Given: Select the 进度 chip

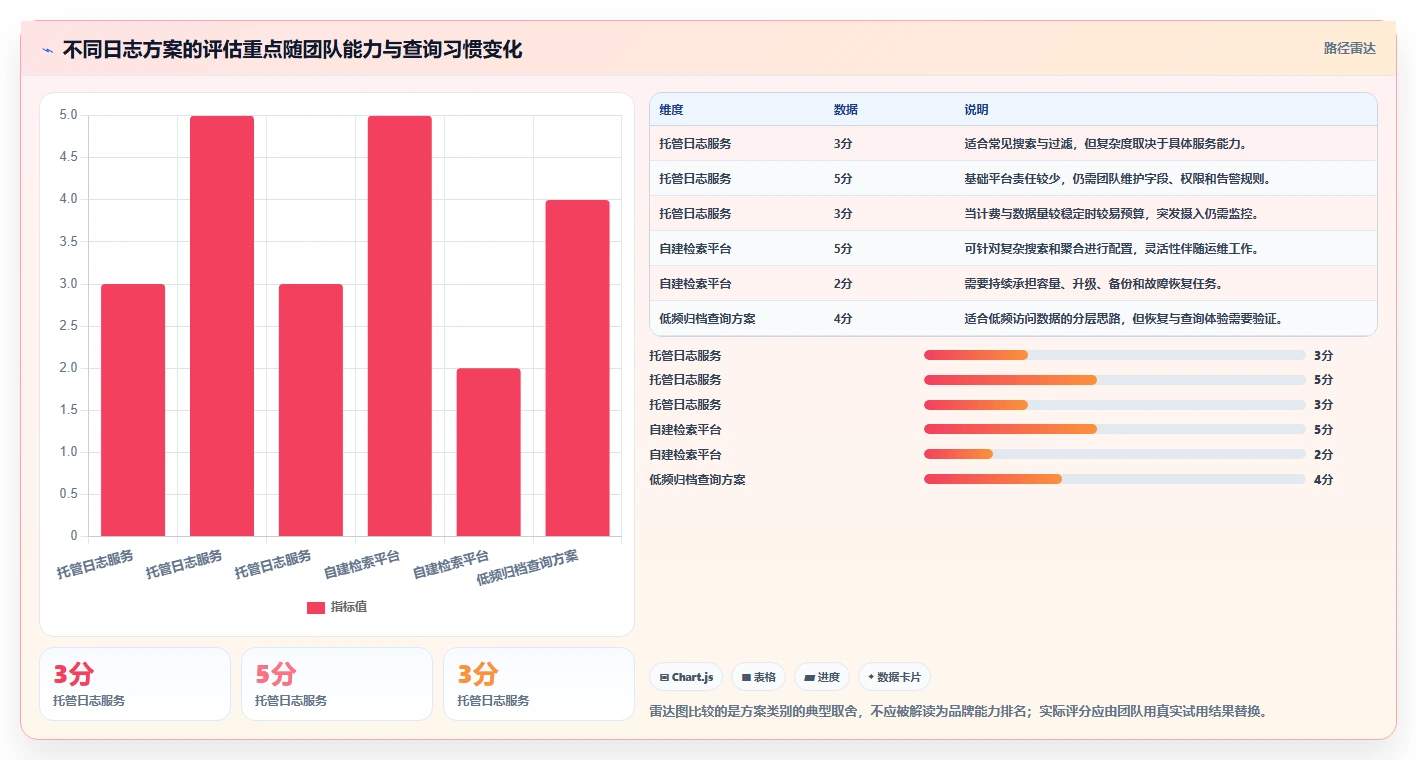Looking at the screenshot, I should (821, 677).
